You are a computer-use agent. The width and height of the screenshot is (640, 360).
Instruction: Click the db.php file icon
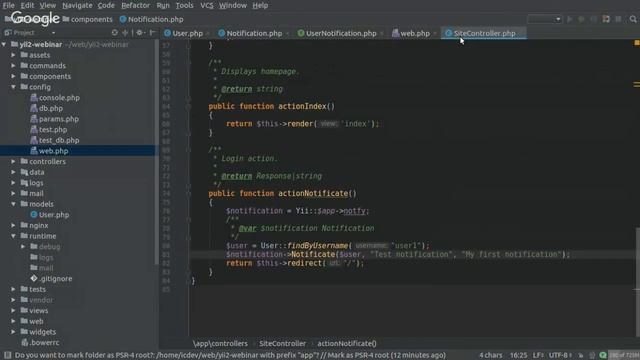pos(34,108)
